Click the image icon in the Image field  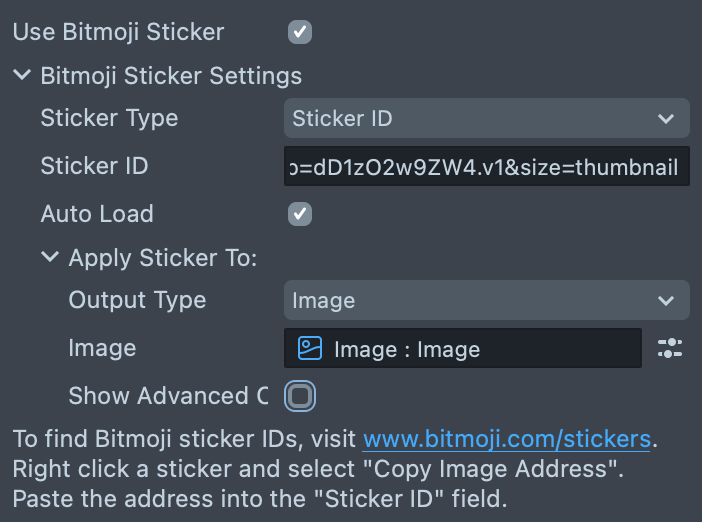point(310,348)
